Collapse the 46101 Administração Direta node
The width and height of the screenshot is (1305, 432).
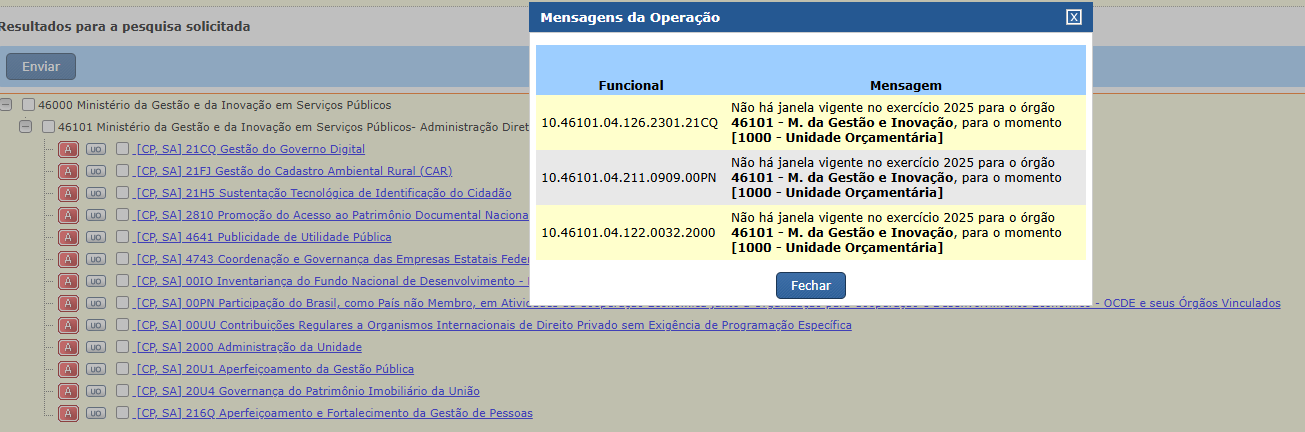coord(26,126)
